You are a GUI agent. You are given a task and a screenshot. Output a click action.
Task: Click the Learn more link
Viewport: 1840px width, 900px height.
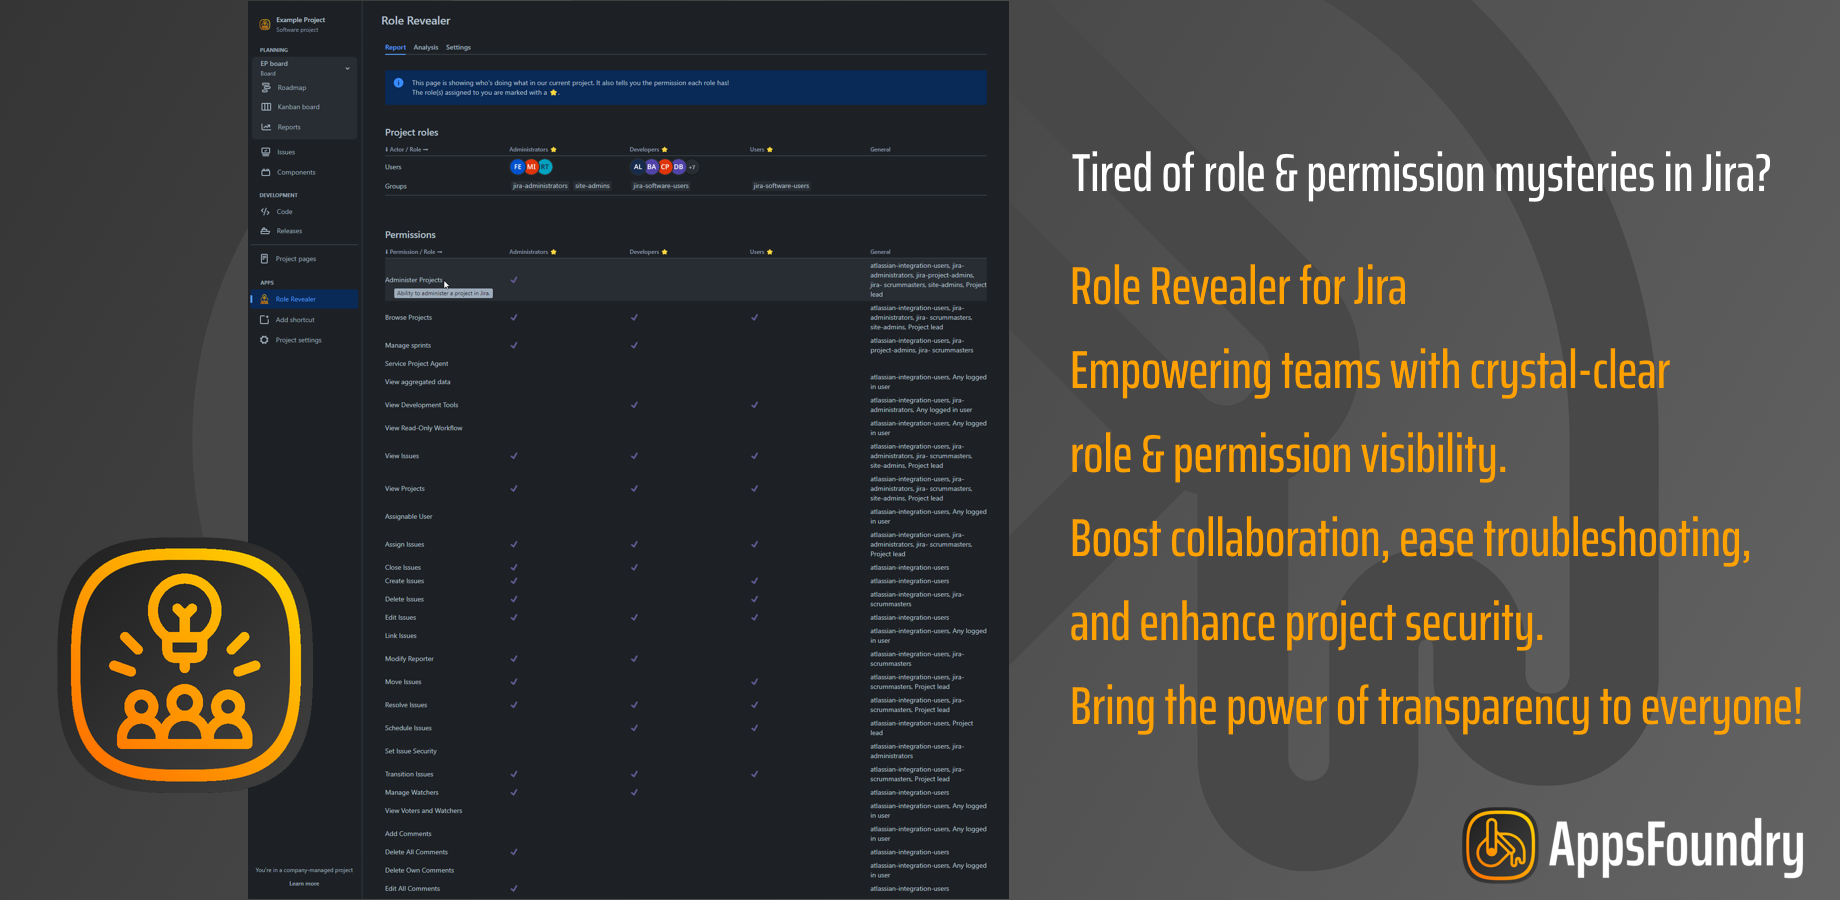click(304, 883)
